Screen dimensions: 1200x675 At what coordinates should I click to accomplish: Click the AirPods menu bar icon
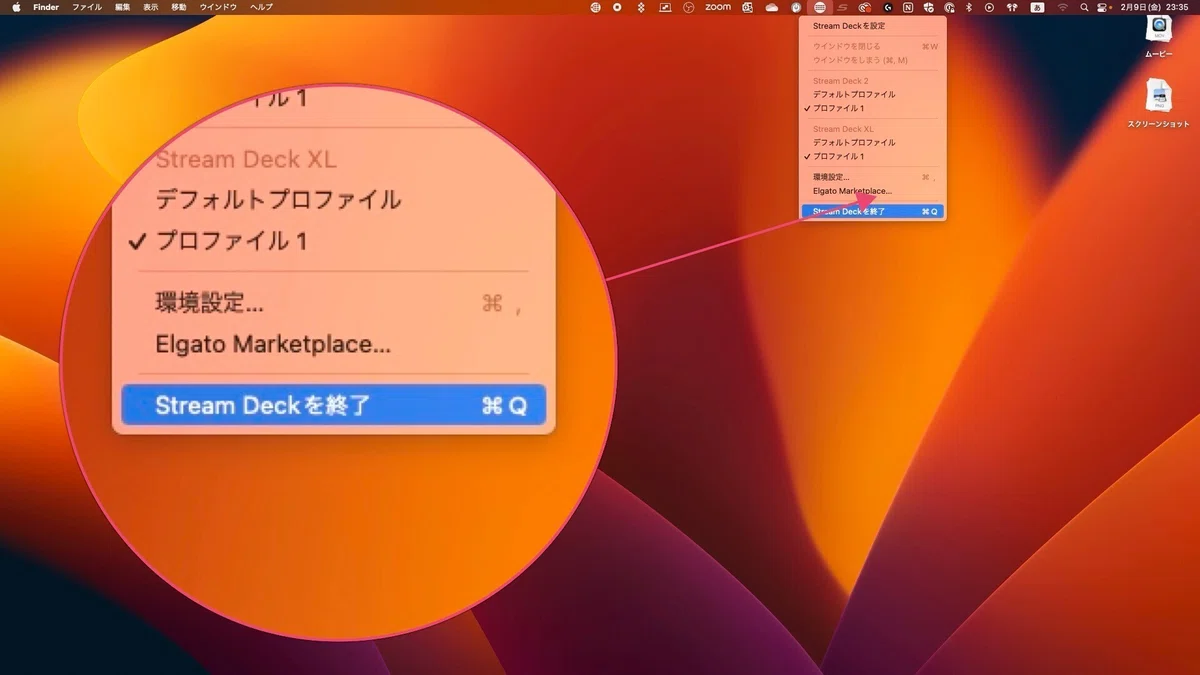tap(1011, 7)
